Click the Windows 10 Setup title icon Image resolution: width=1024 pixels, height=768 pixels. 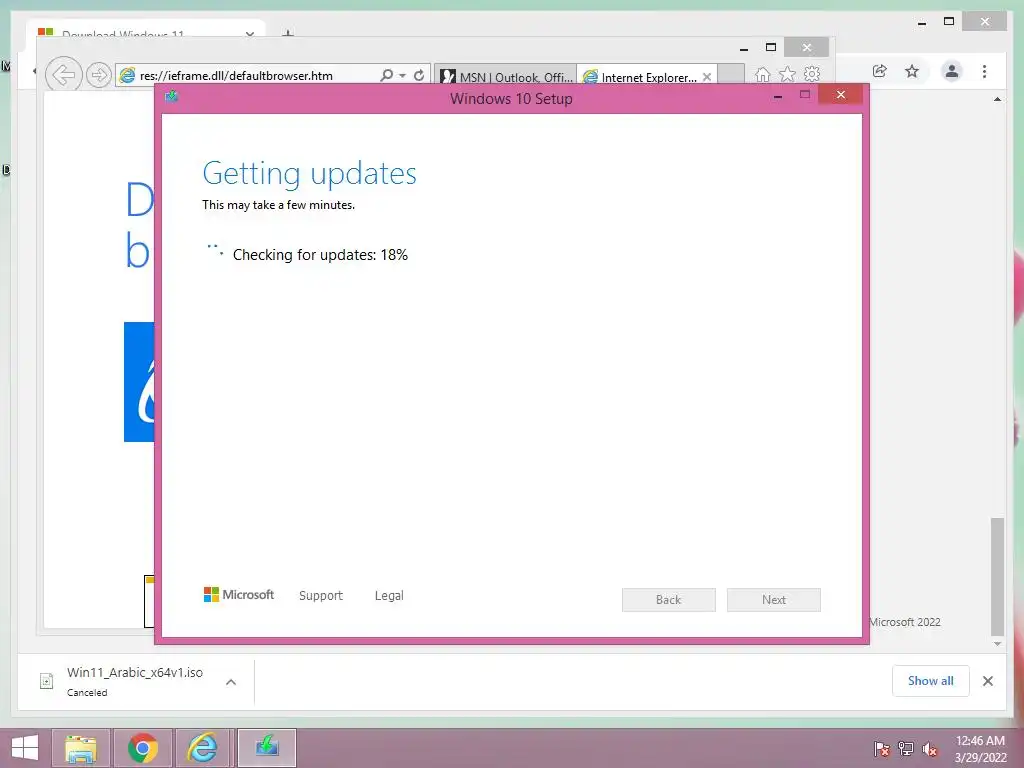(172, 97)
